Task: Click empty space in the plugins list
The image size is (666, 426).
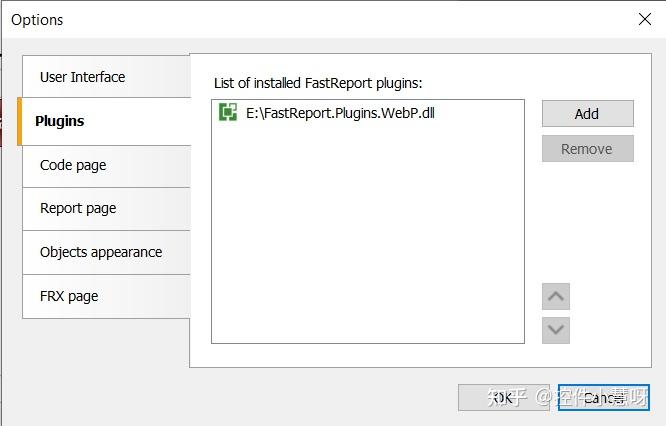Action: (368, 240)
